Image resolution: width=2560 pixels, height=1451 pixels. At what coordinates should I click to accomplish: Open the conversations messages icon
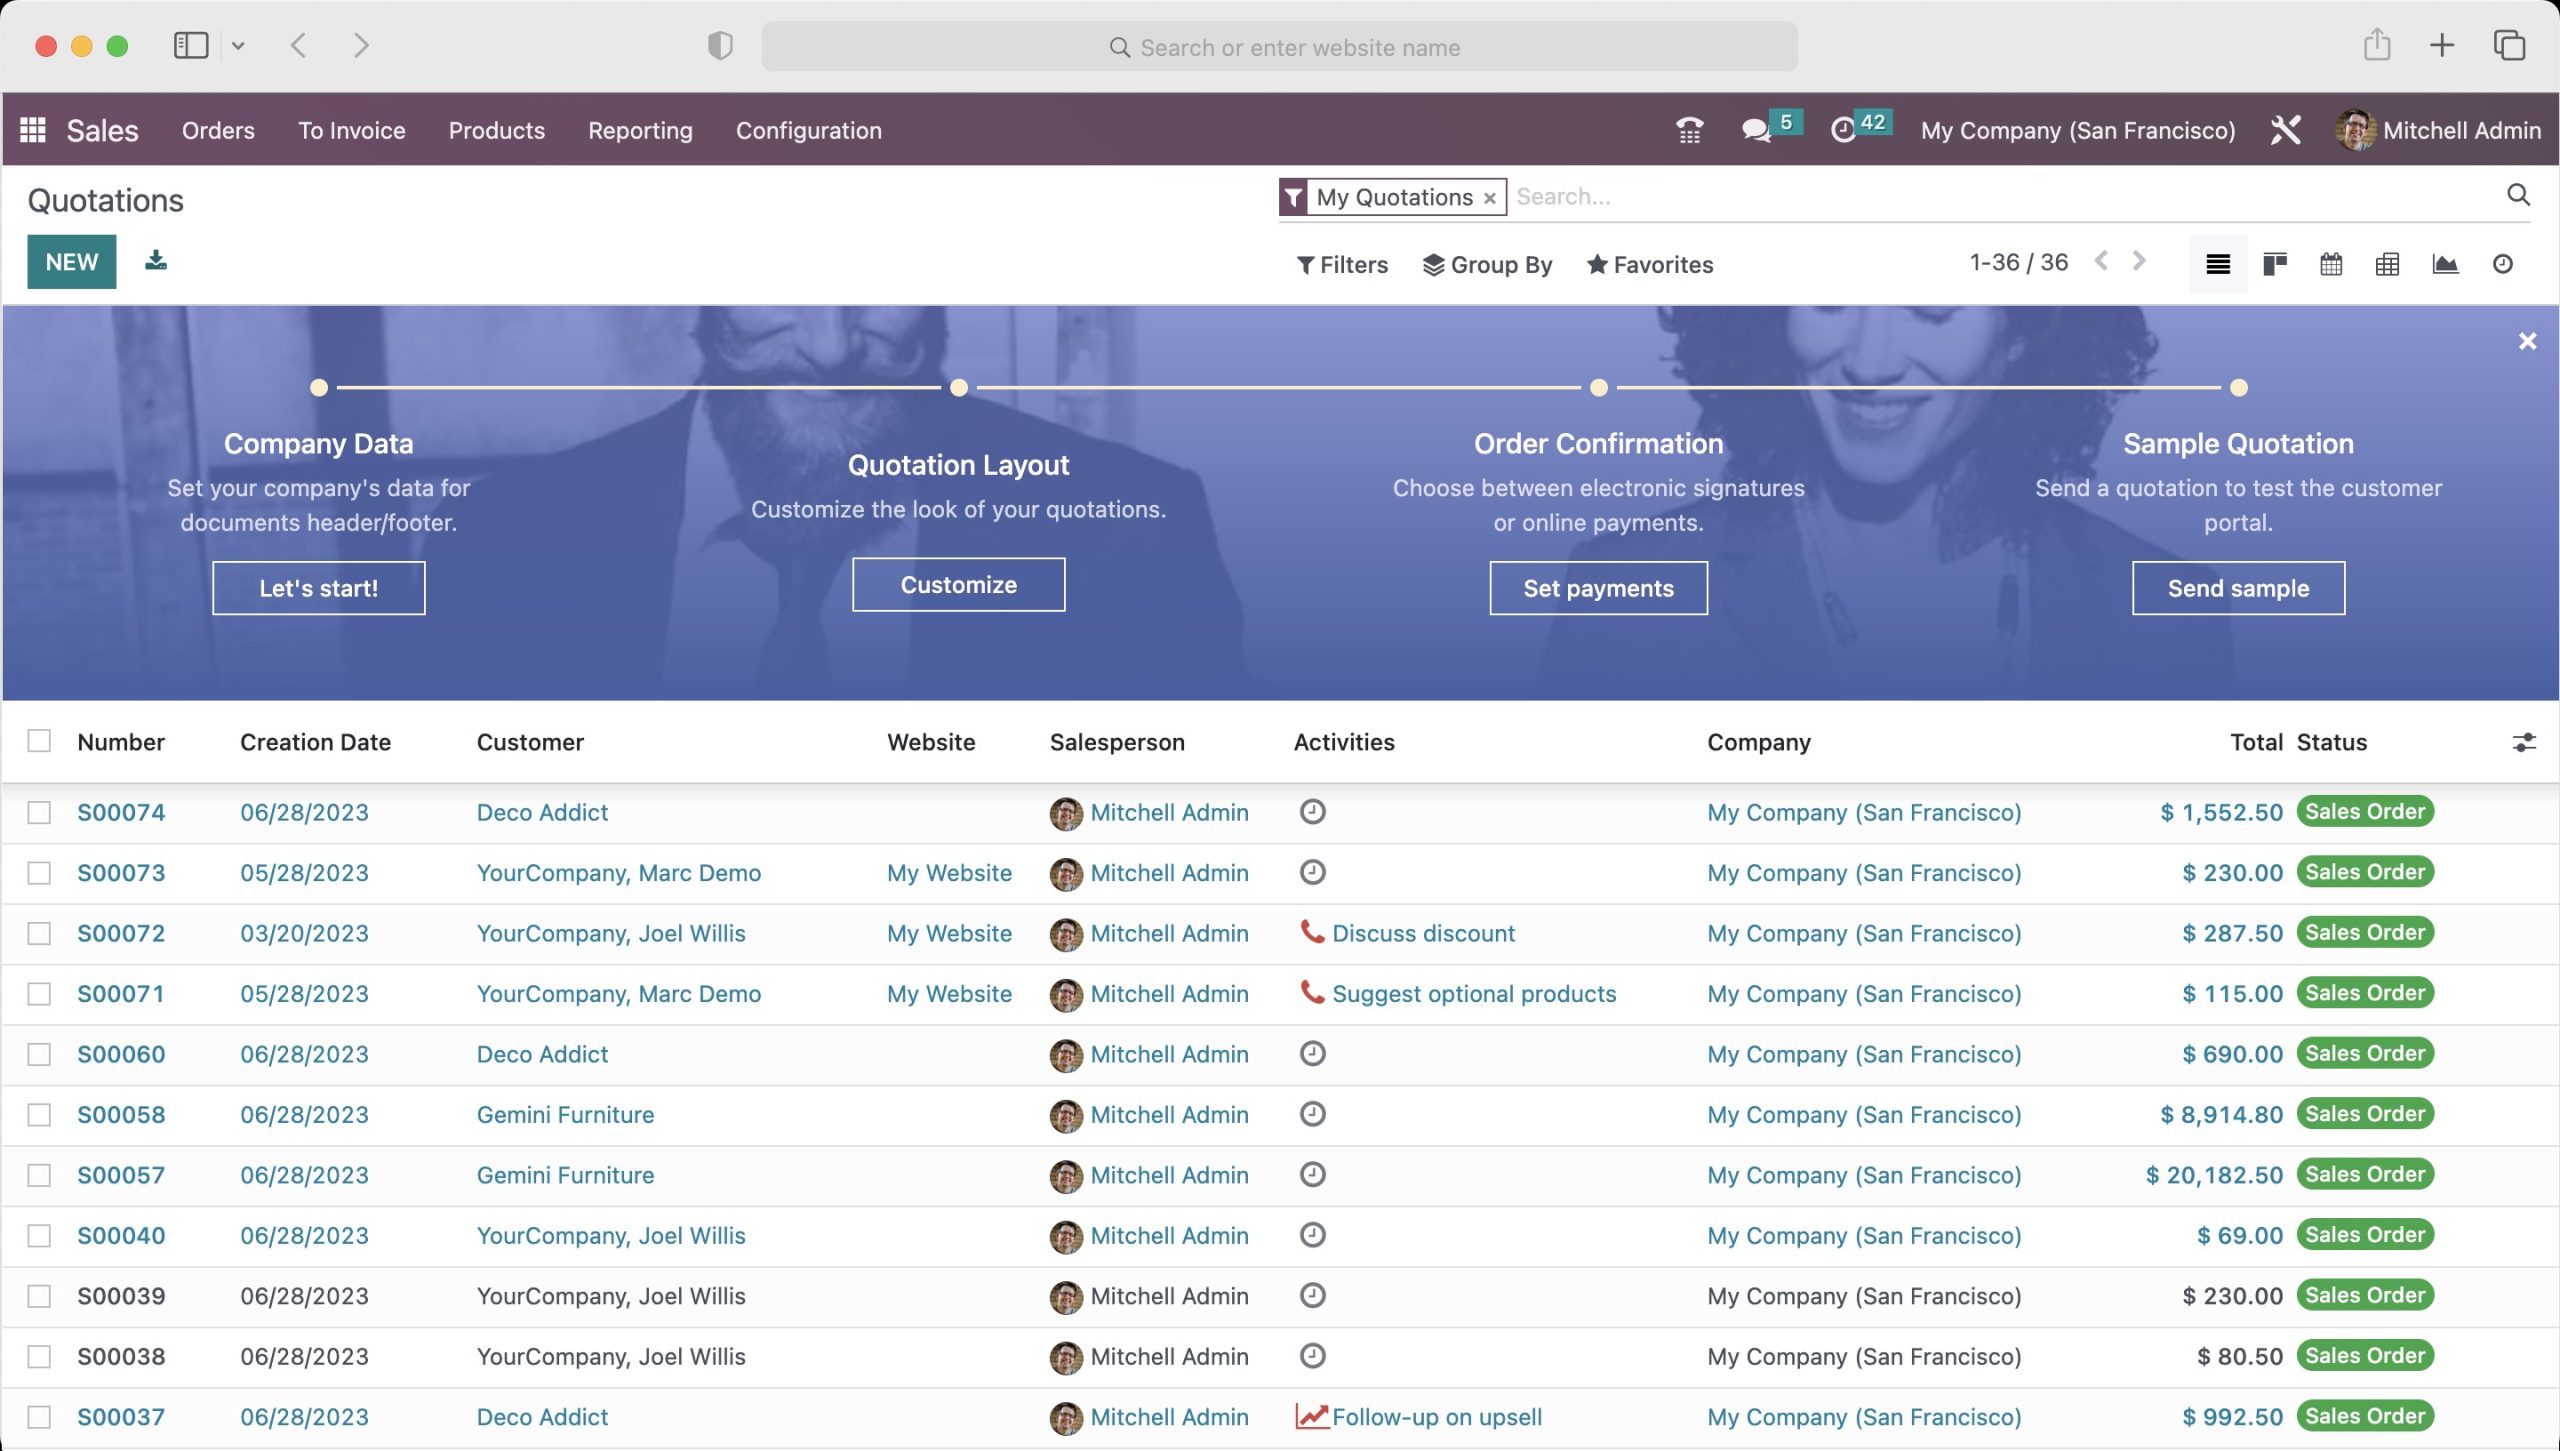[1756, 130]
